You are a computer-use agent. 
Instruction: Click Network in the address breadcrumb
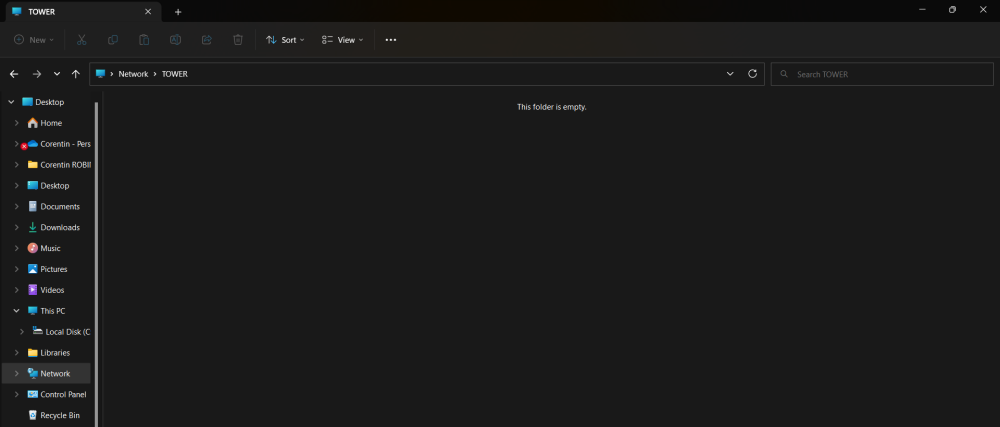pos(133,74)
